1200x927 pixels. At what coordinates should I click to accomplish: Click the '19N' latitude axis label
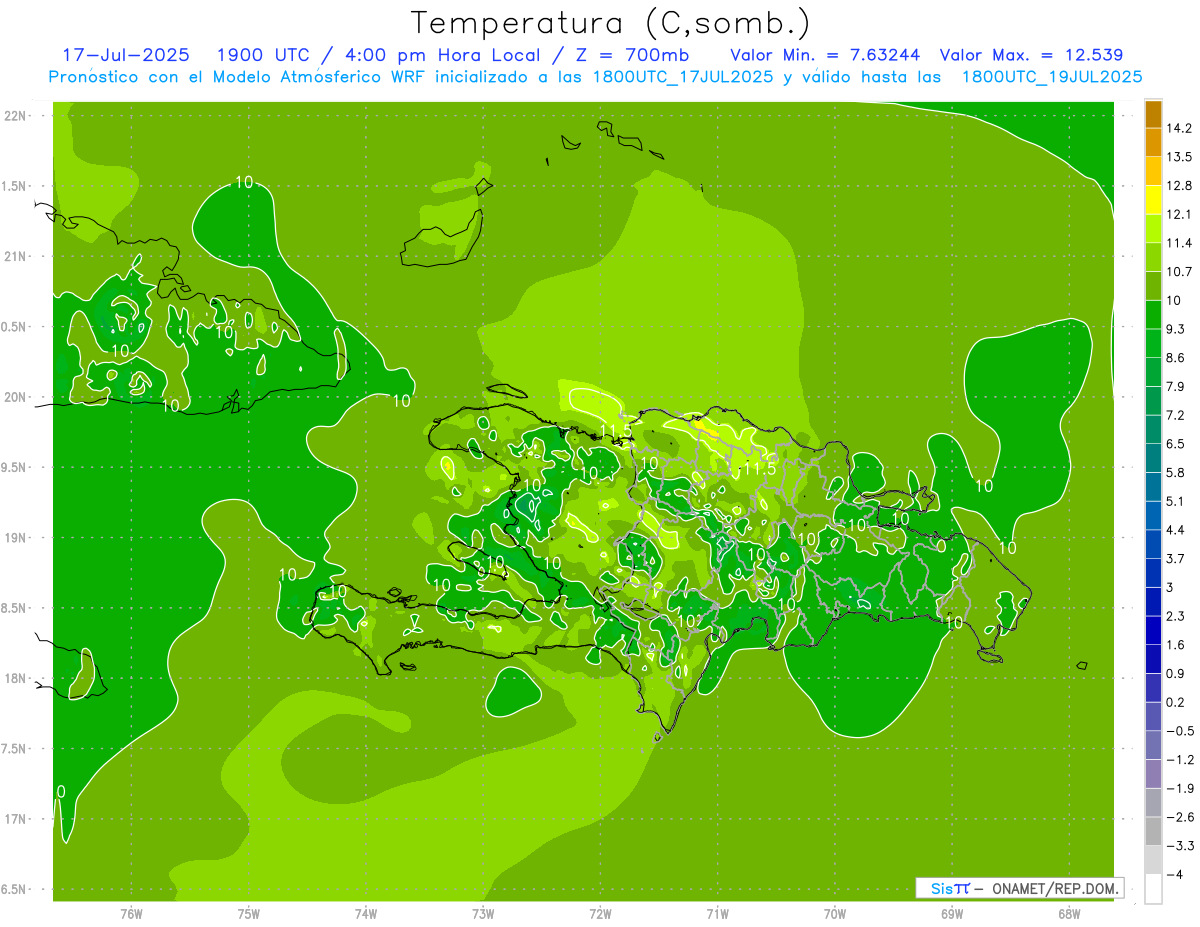coord(15,537)
